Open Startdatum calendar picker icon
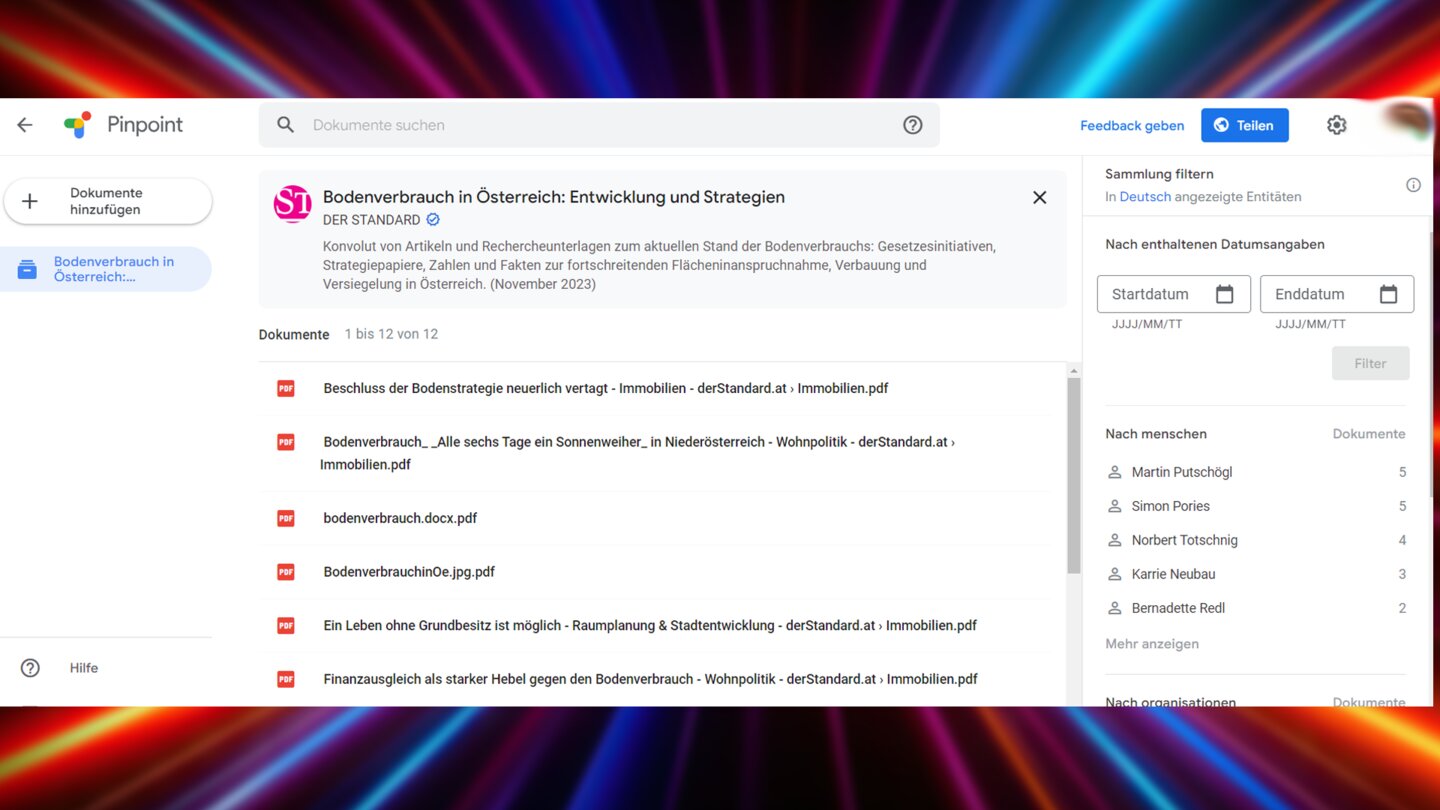 [x=1224, y=294]
